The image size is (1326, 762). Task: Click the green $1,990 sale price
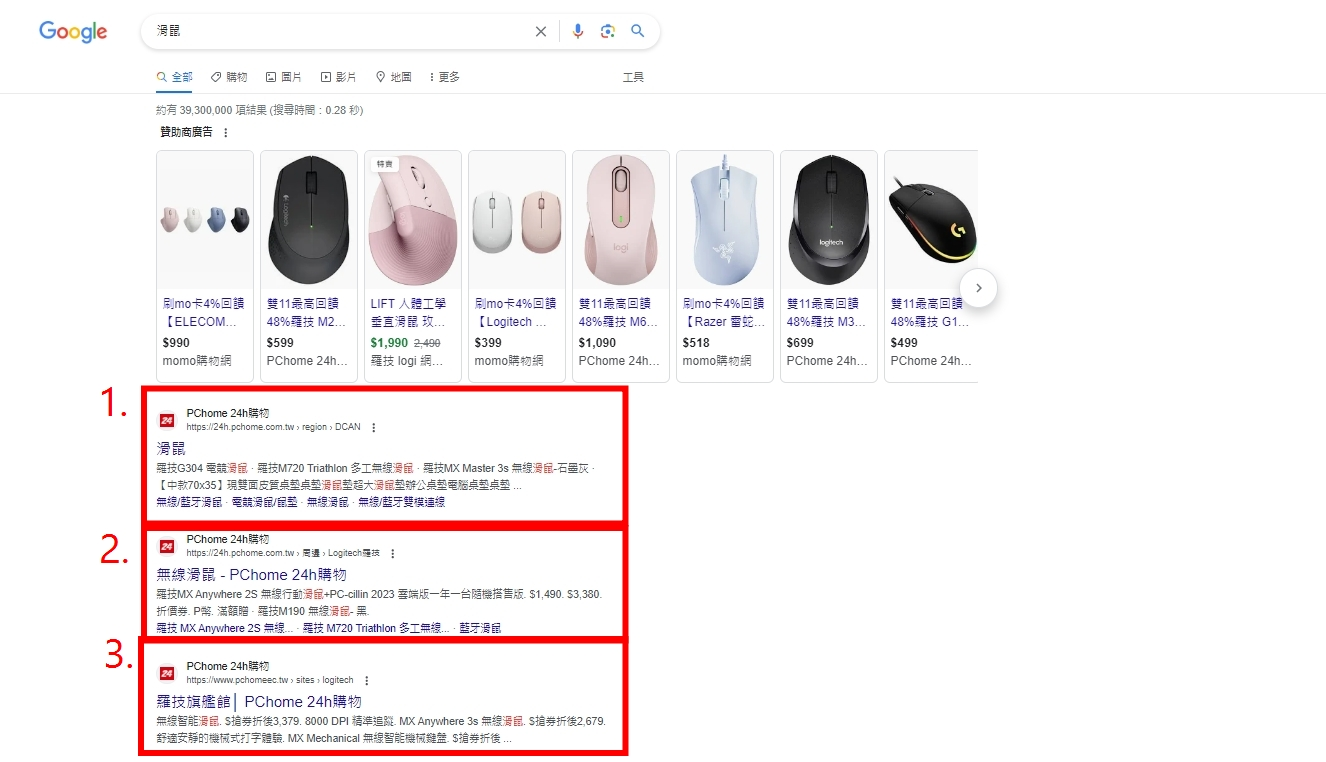389,343
